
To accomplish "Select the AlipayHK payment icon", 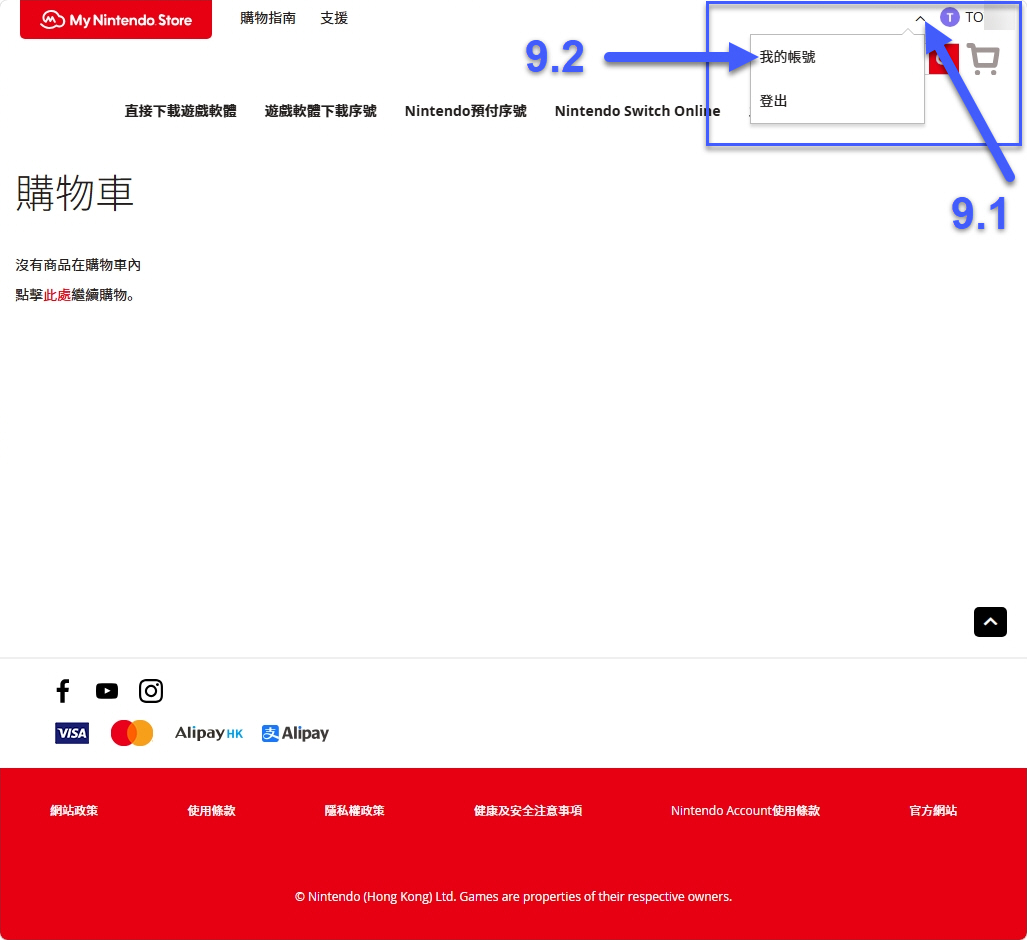I will pos(208,733).
